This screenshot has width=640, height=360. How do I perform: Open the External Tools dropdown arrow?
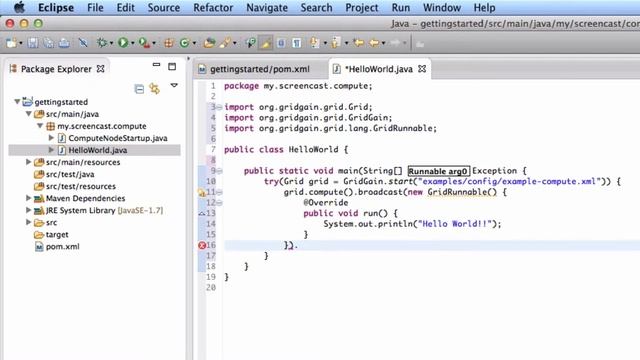153,43
